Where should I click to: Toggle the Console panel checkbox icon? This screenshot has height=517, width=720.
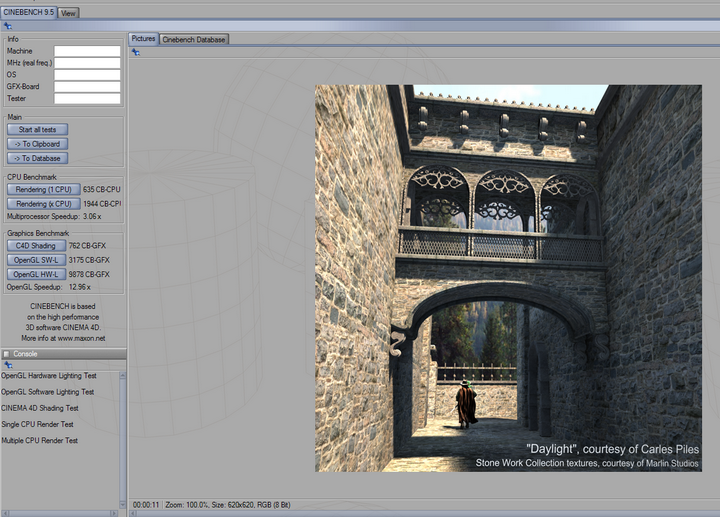pyautogui.click(x=6, y=354)
